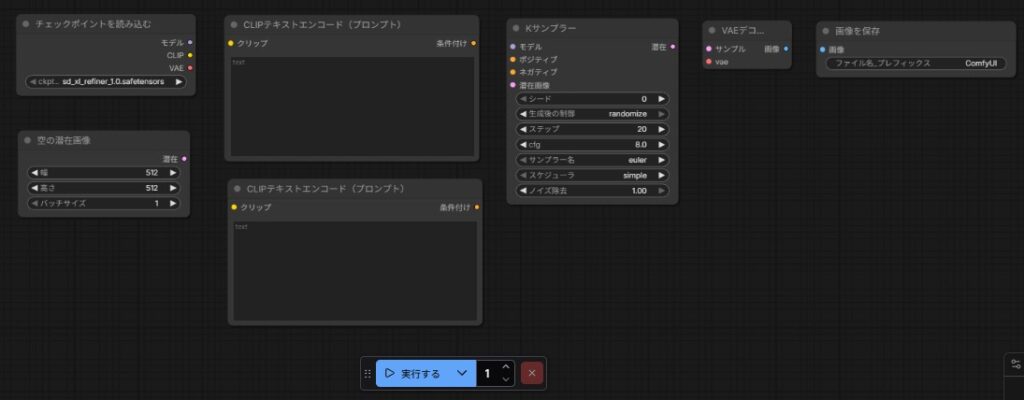Collapse the 画像を保存 node via its title dot
Screen dimensions: 1024x400
pos(826,30)
